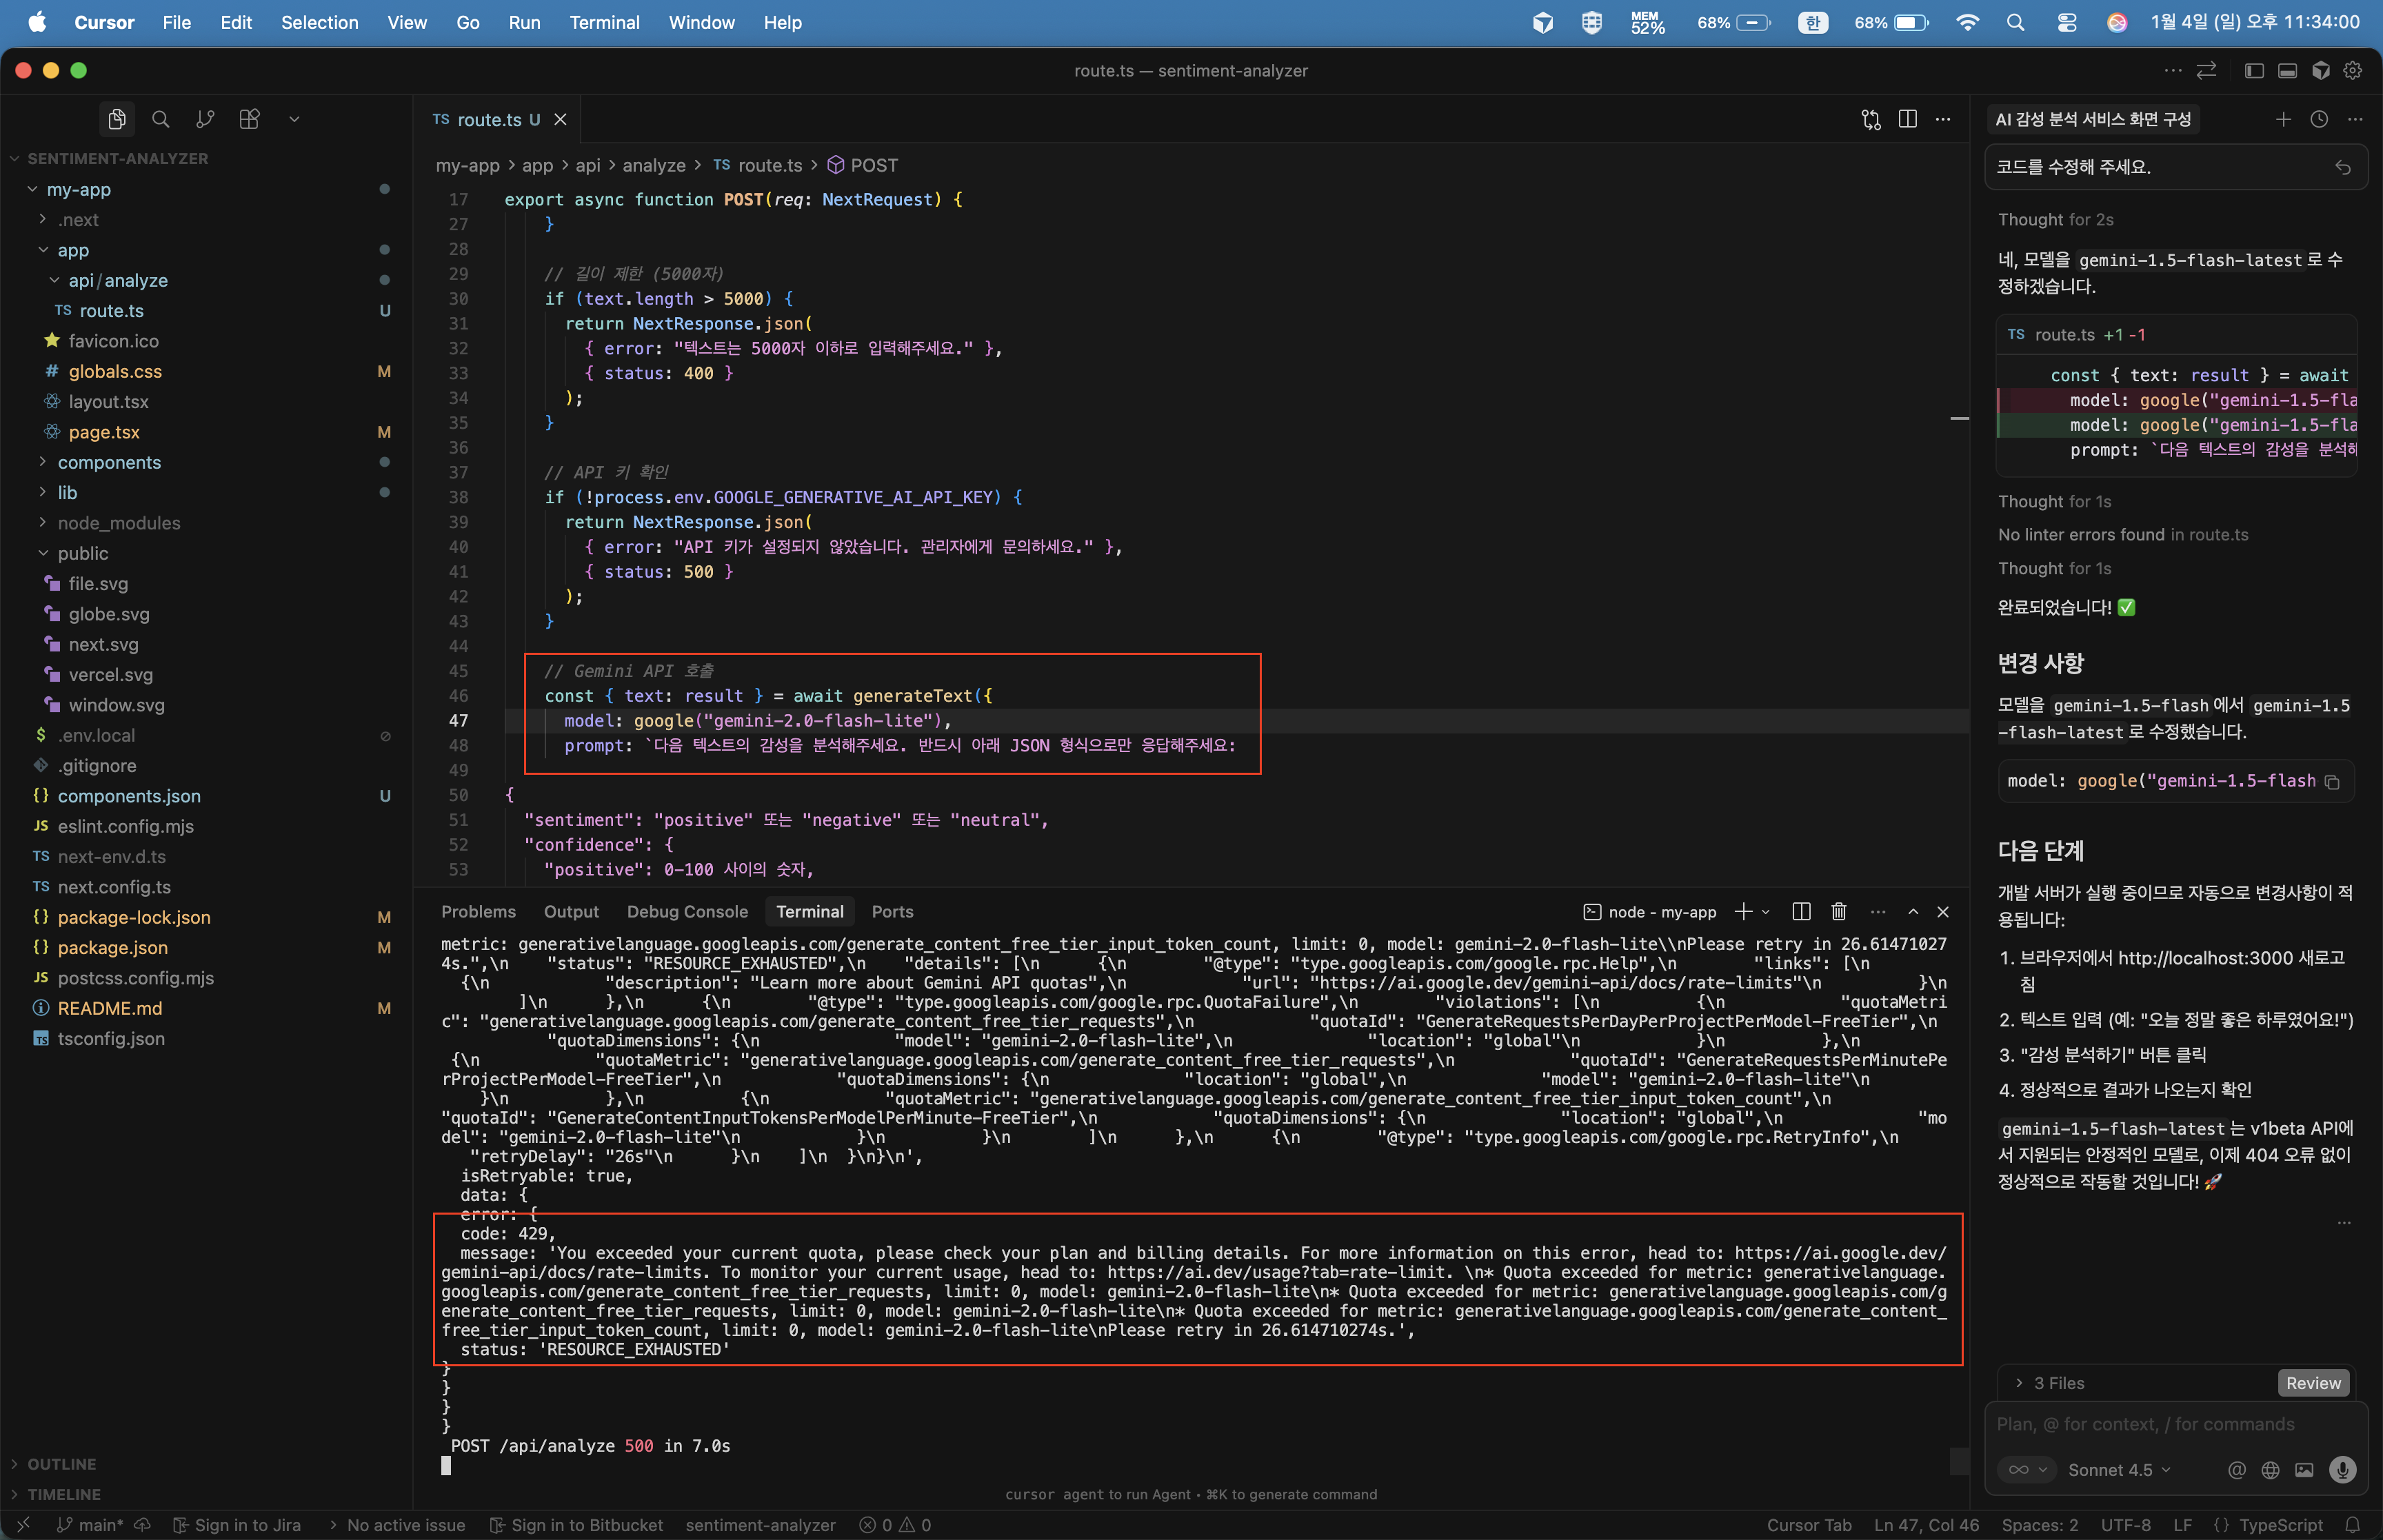The image size is (2383, 1540).
Task: Open the Search icon in sidebar
Action: 160,119
